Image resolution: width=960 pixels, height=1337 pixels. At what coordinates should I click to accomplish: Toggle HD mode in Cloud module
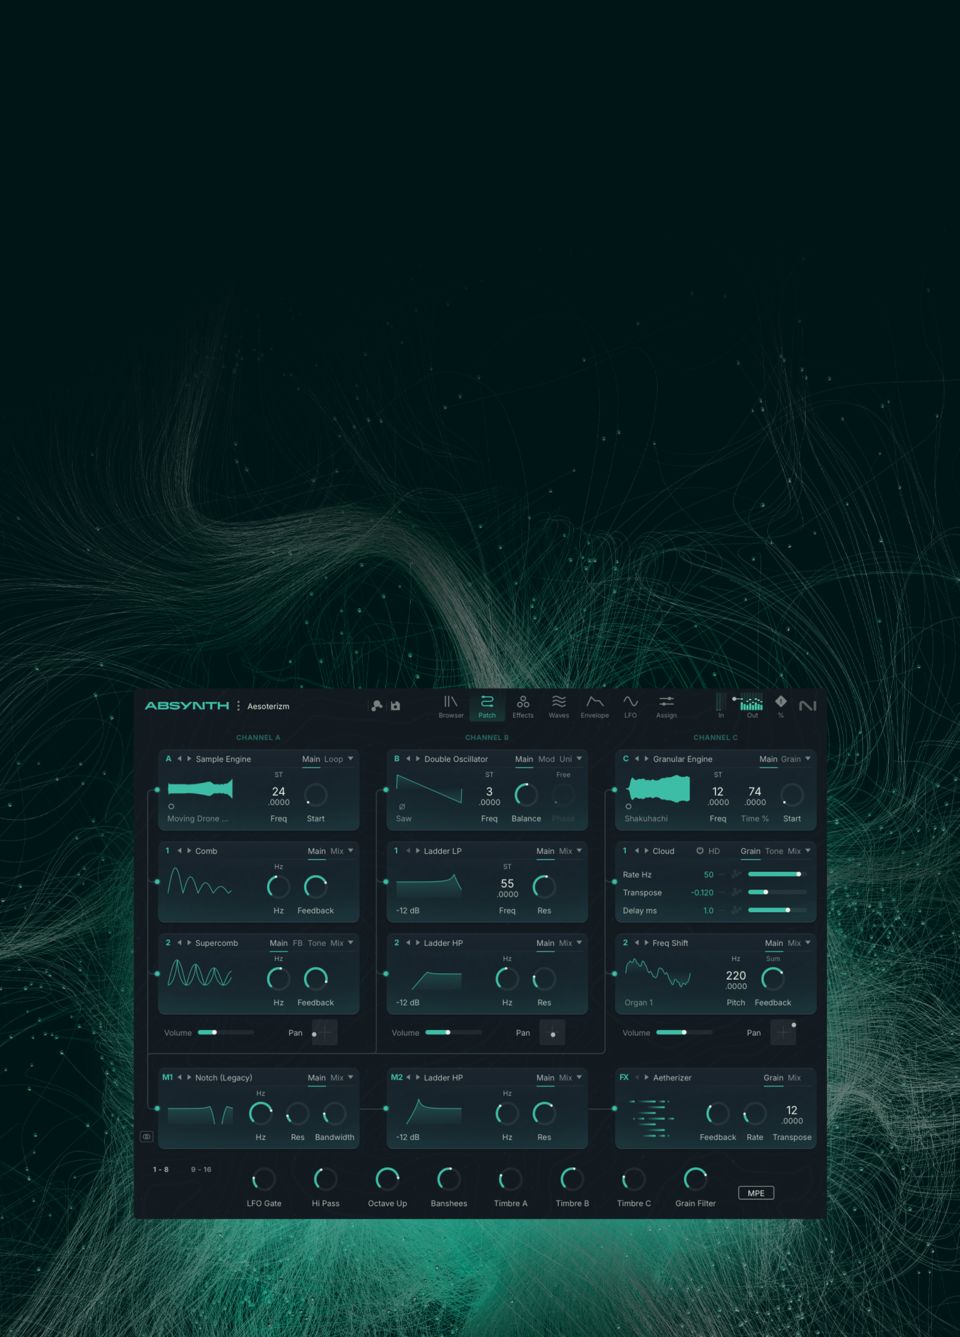[x=700, y=851]
